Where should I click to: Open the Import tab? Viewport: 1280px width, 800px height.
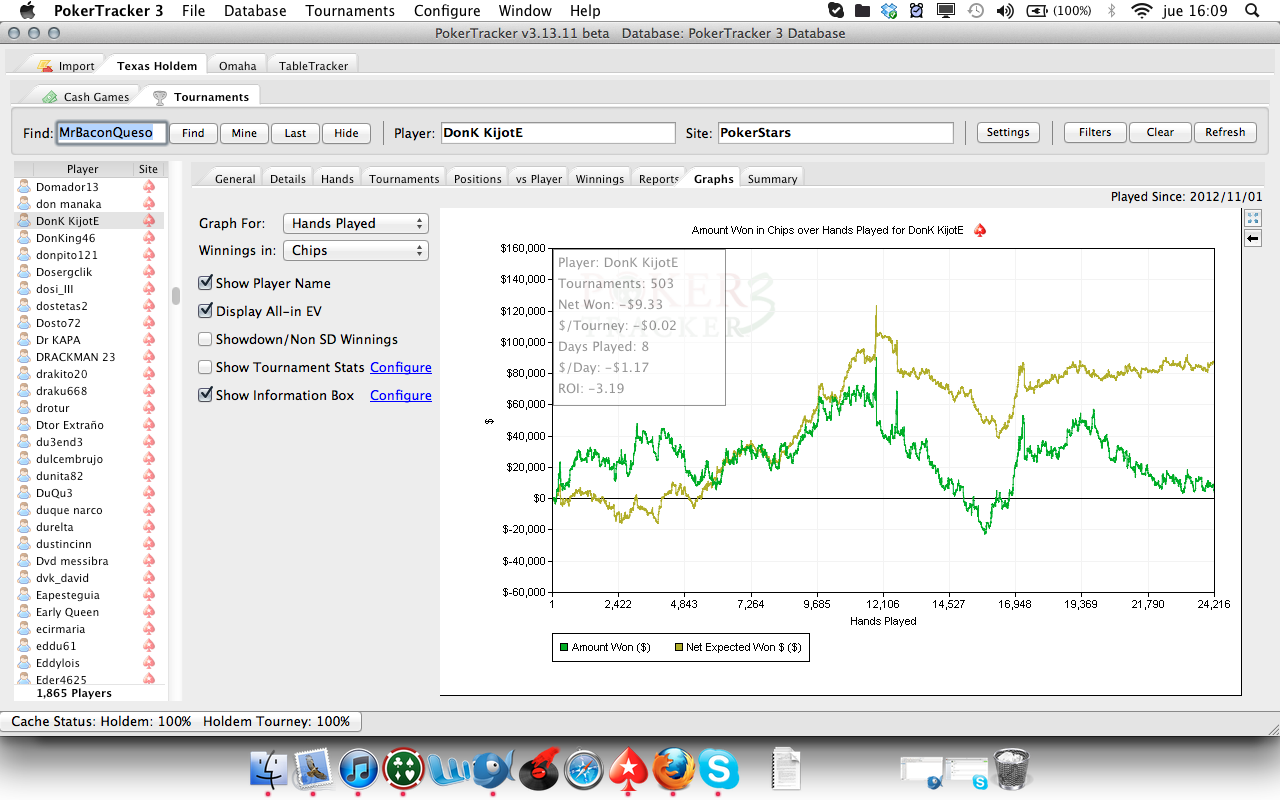coord(67,66)
